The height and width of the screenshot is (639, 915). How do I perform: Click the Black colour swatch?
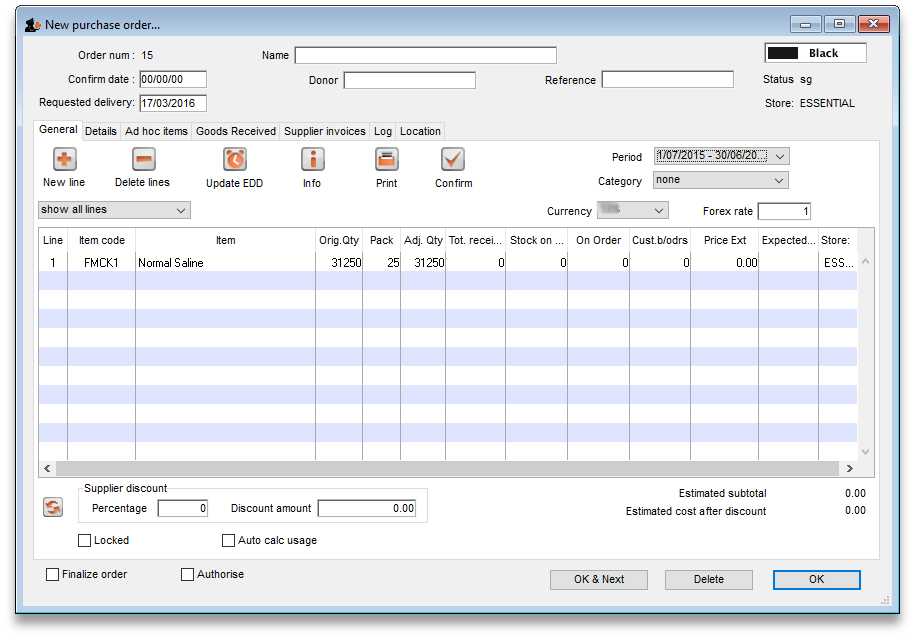click(x=782, y=53)
